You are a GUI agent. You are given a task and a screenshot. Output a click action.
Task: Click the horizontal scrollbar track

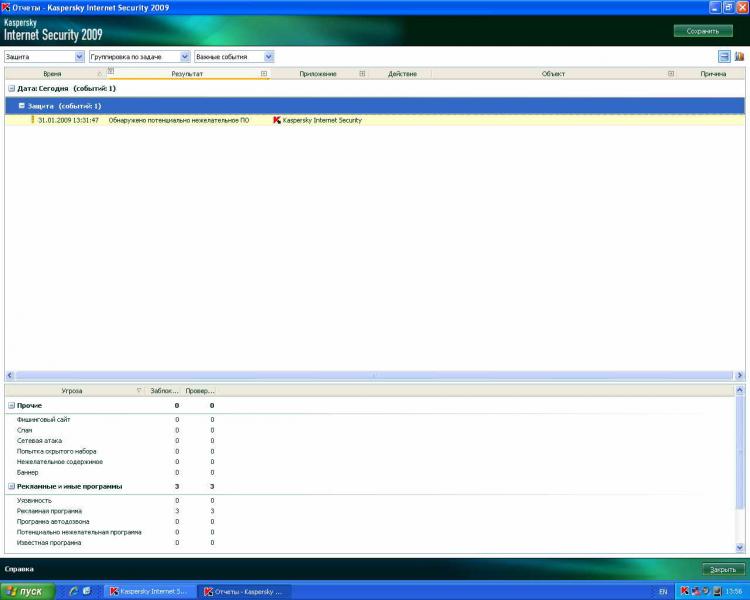tap(374, 376)
